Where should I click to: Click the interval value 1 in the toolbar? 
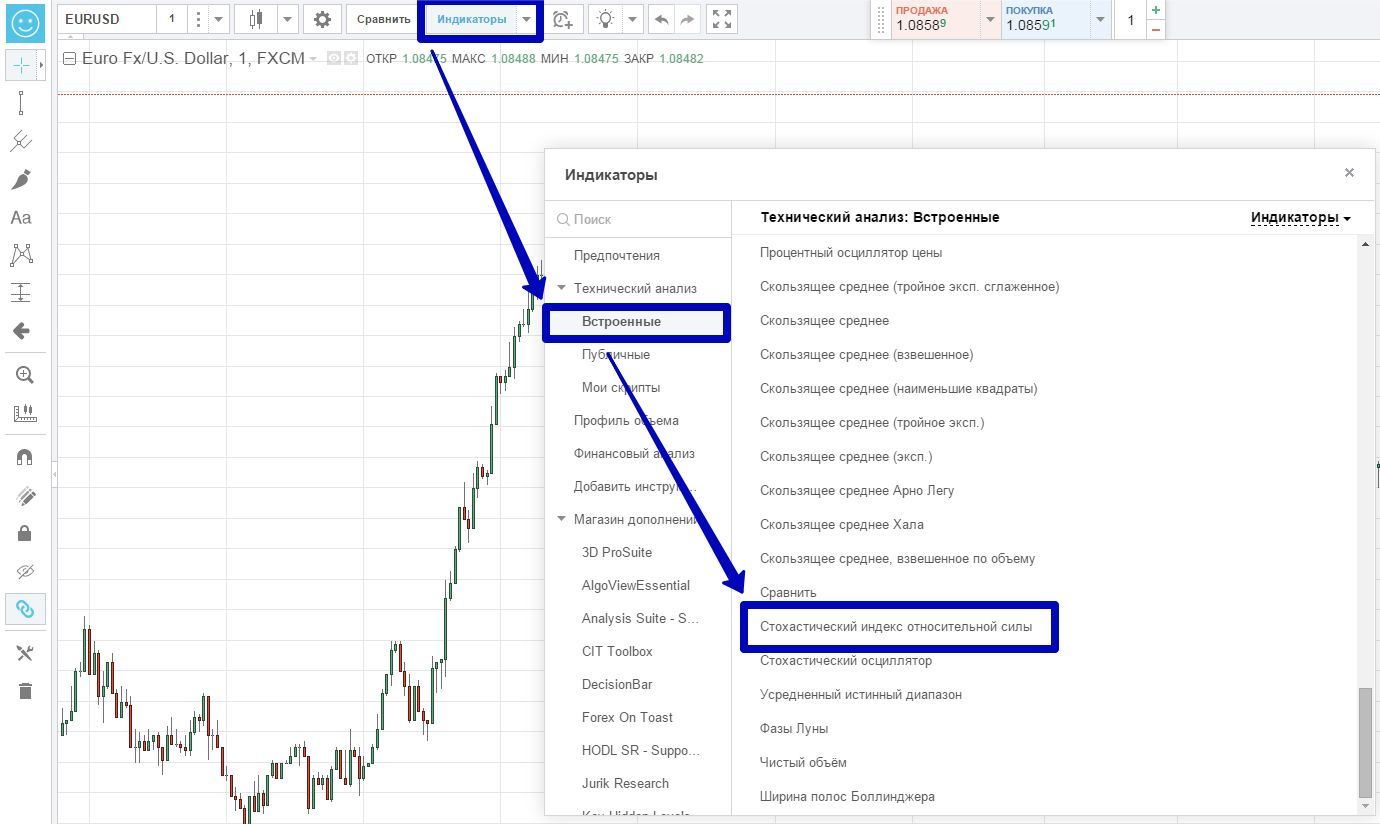[171, 19]
